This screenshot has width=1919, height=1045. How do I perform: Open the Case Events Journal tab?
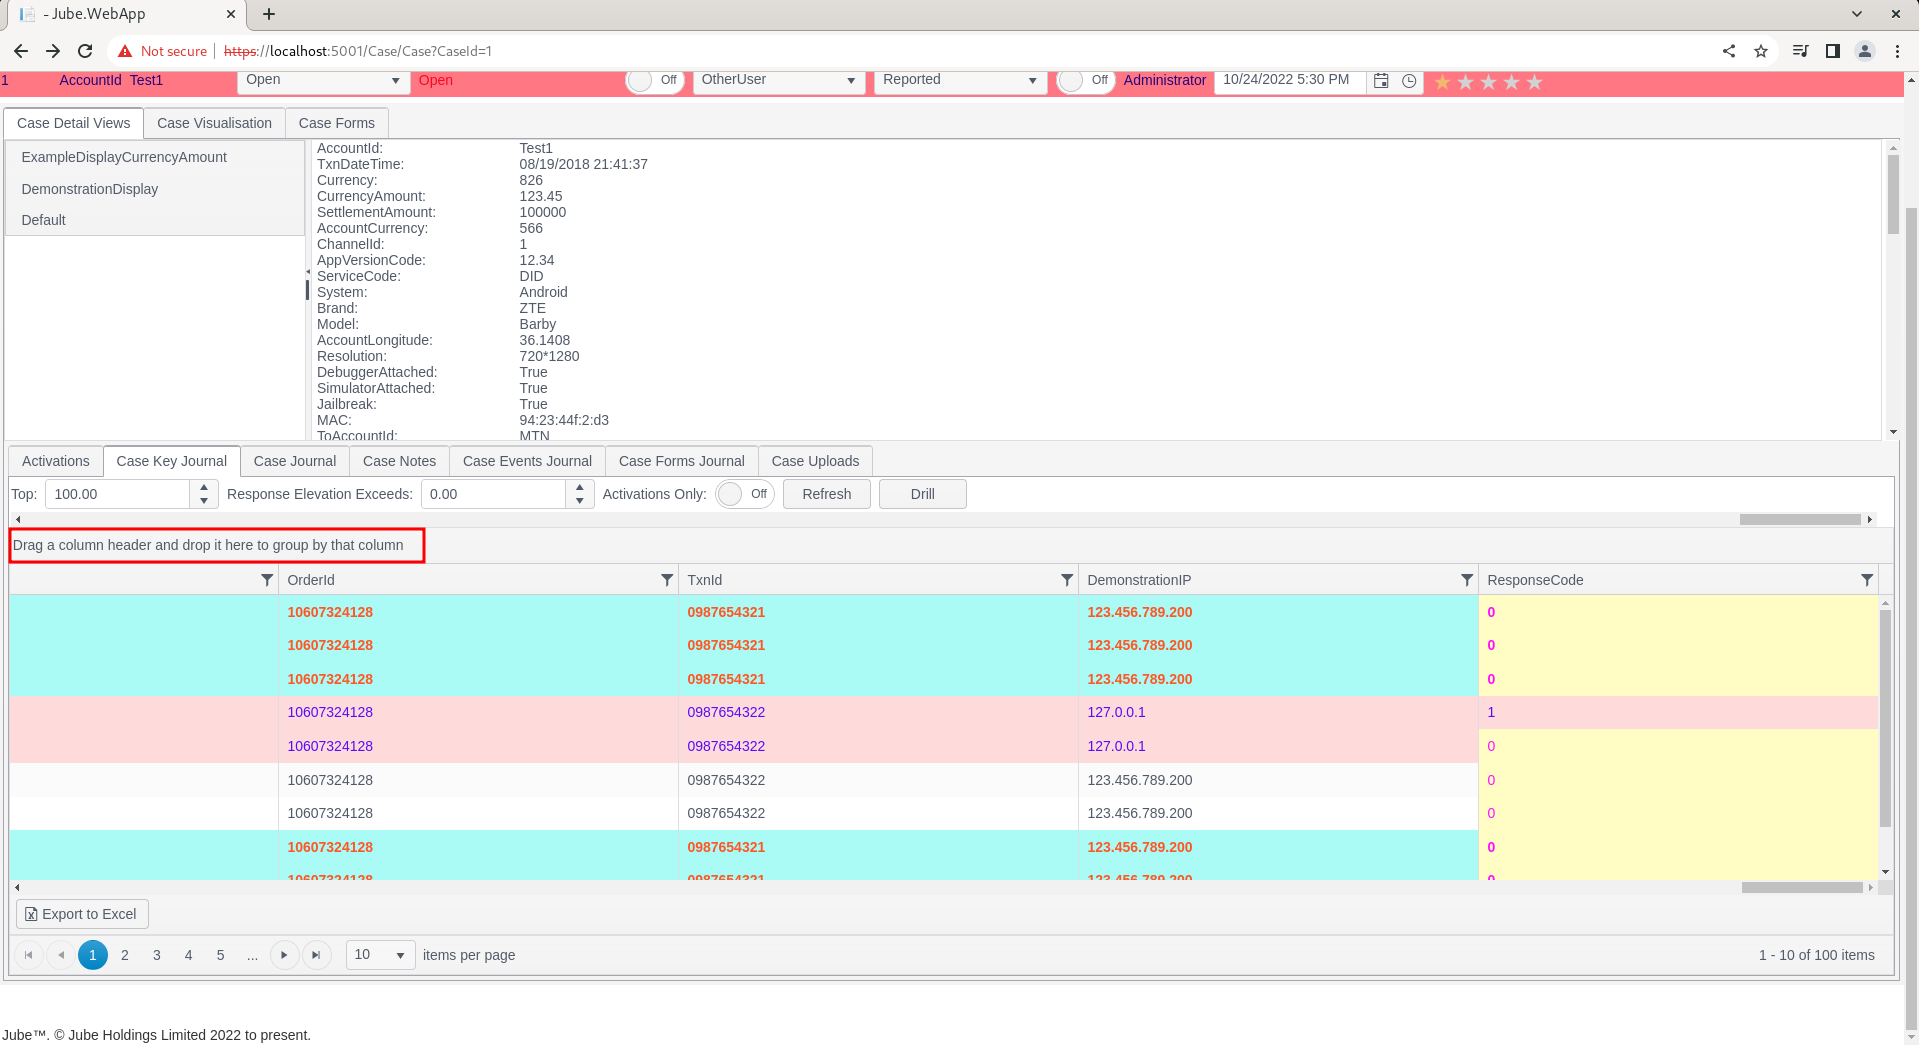pyautogui.click(x=527, y=461)
